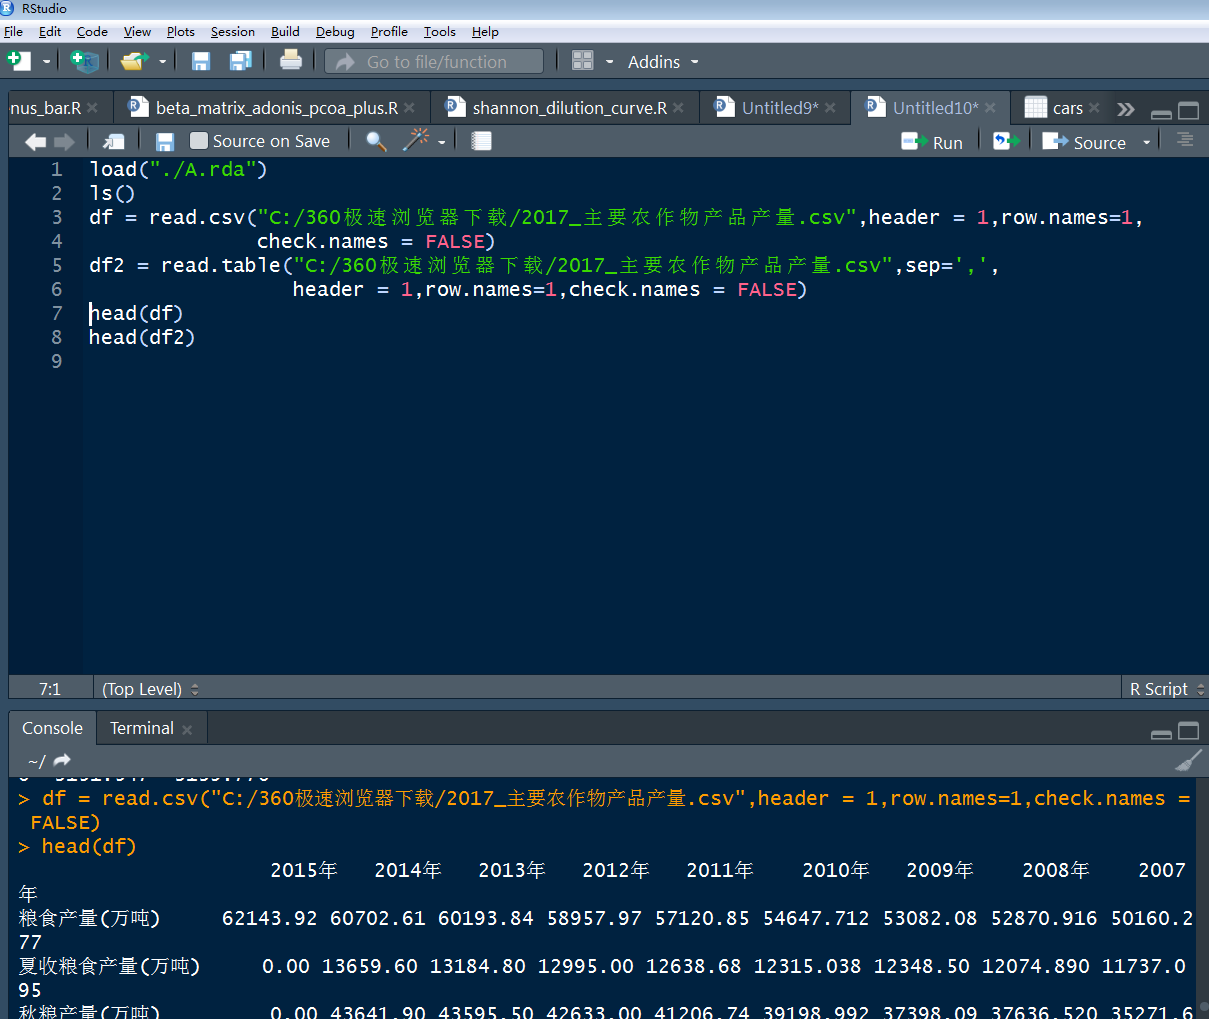Go forward to next source location
Image resolution: width=1209 pixels, height=1019 pixels.
64,142
